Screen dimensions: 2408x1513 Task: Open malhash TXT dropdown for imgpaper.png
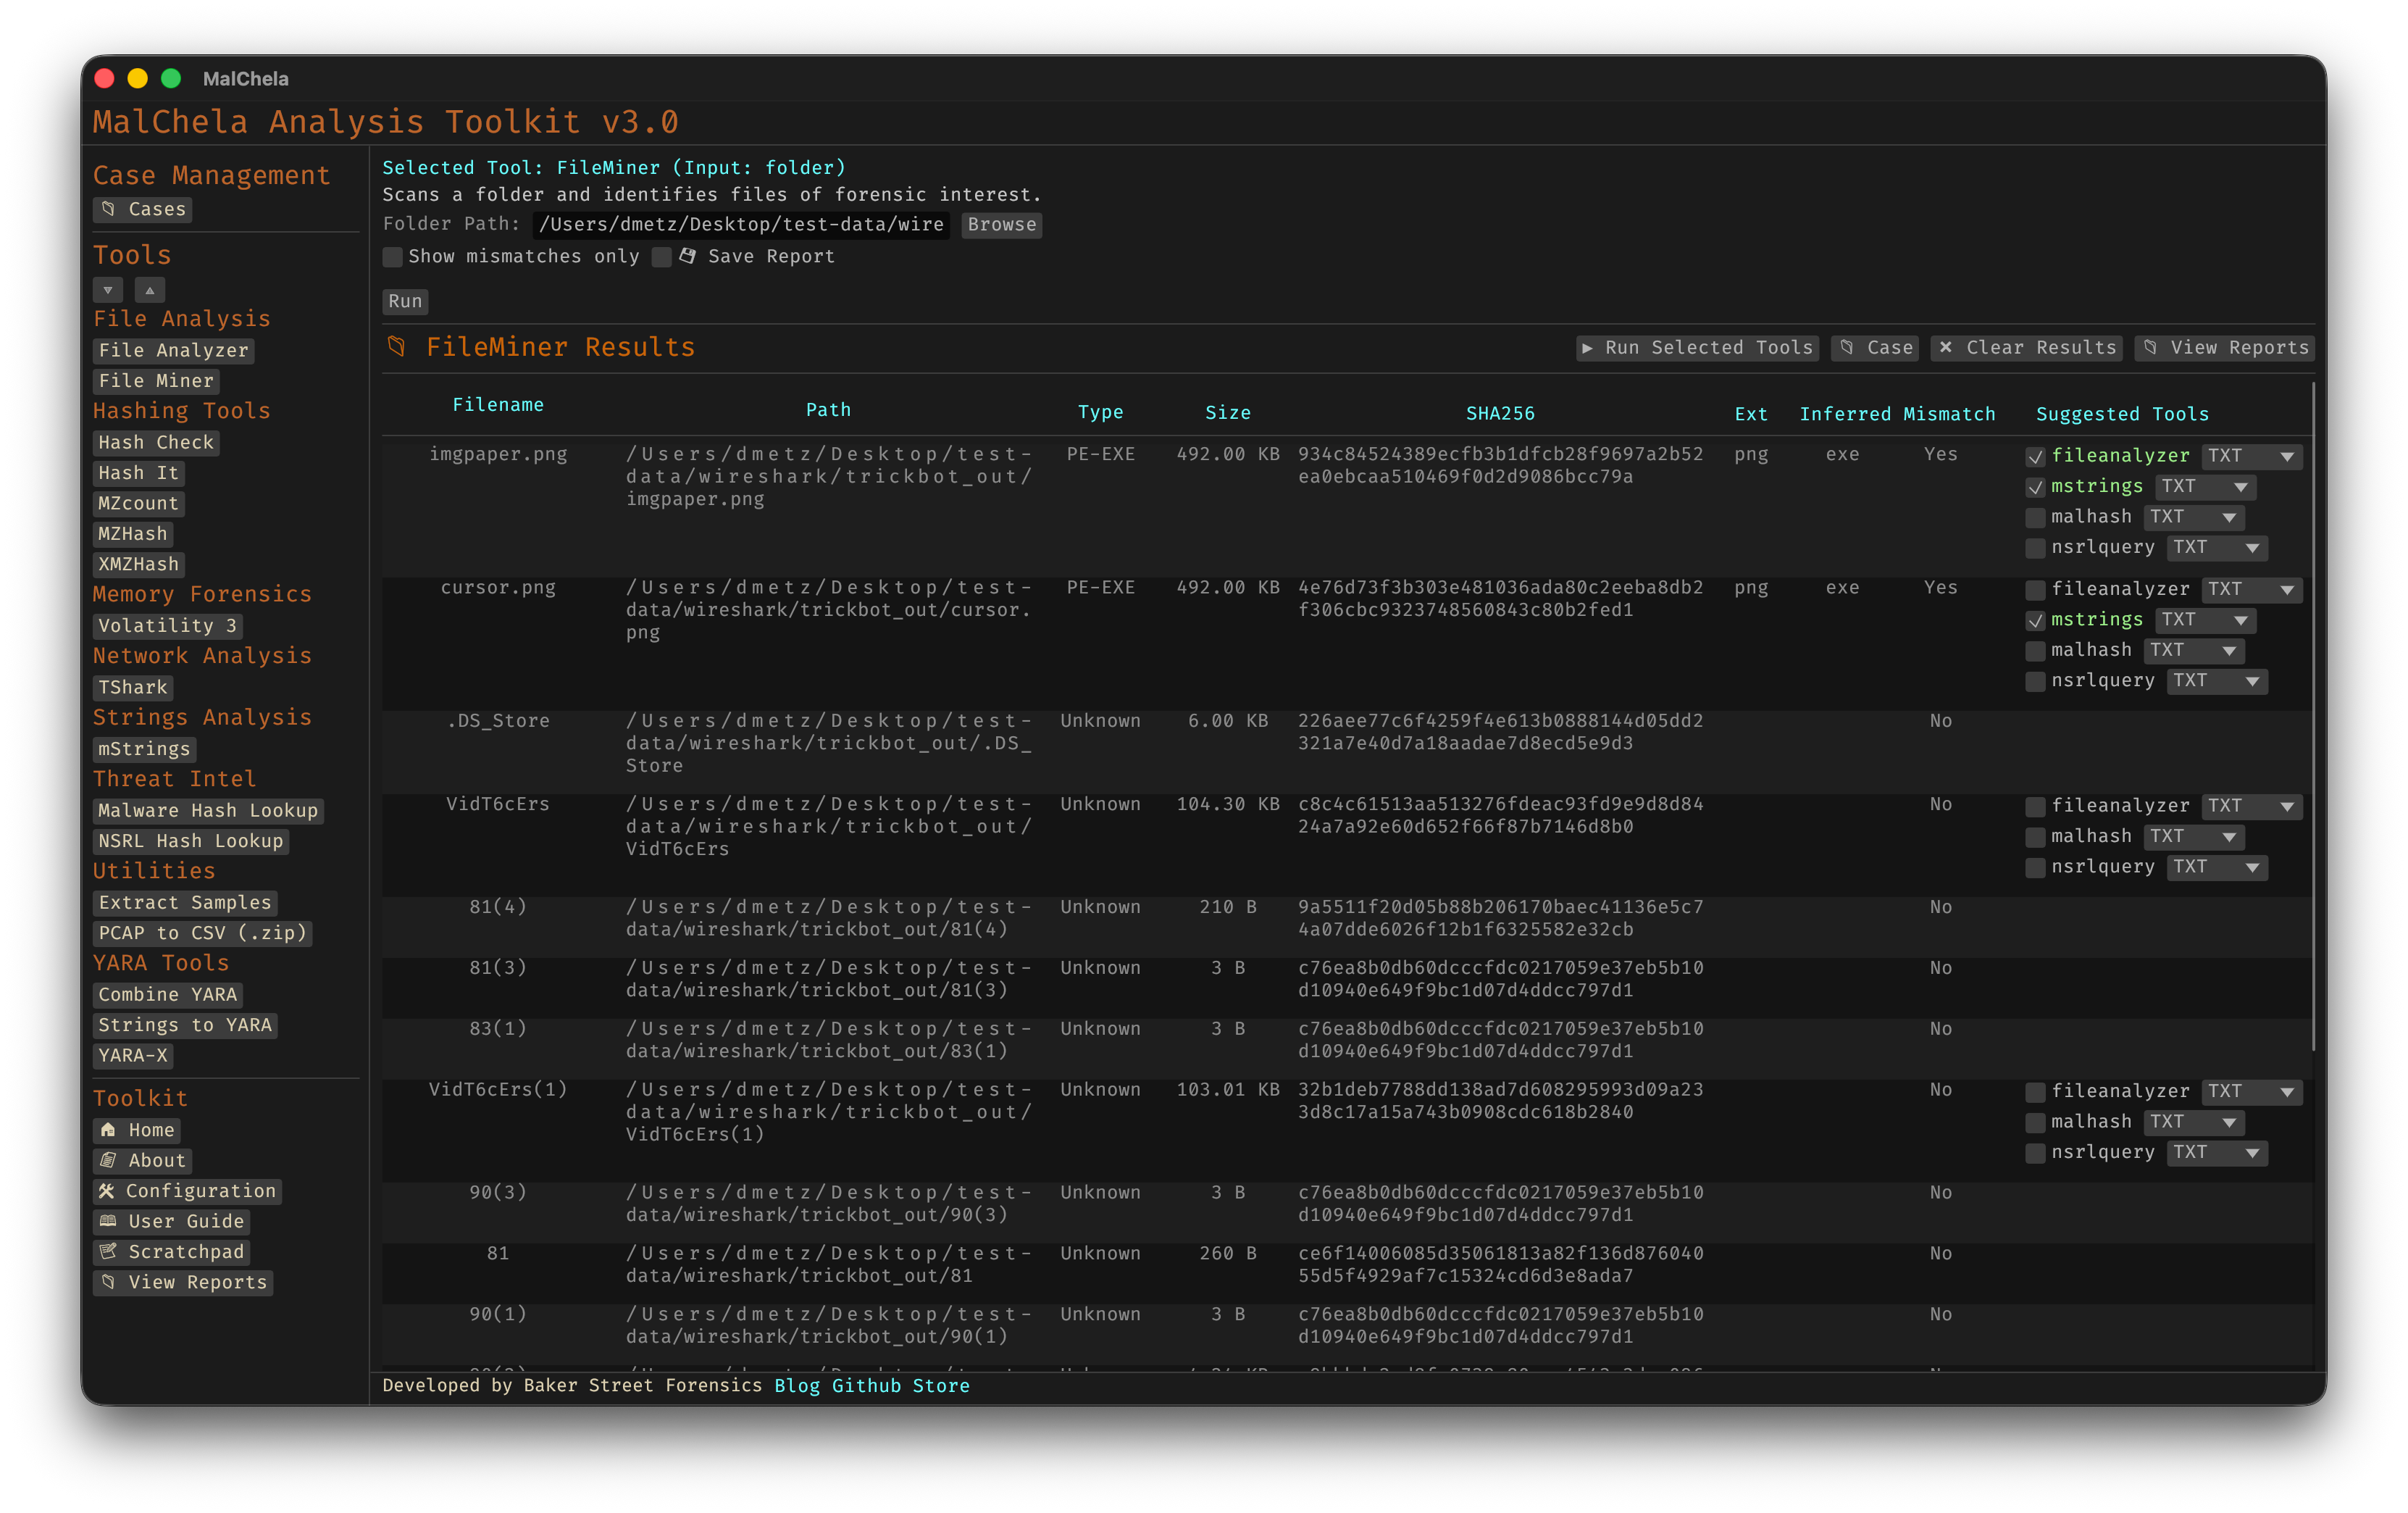click(2194, 517)
